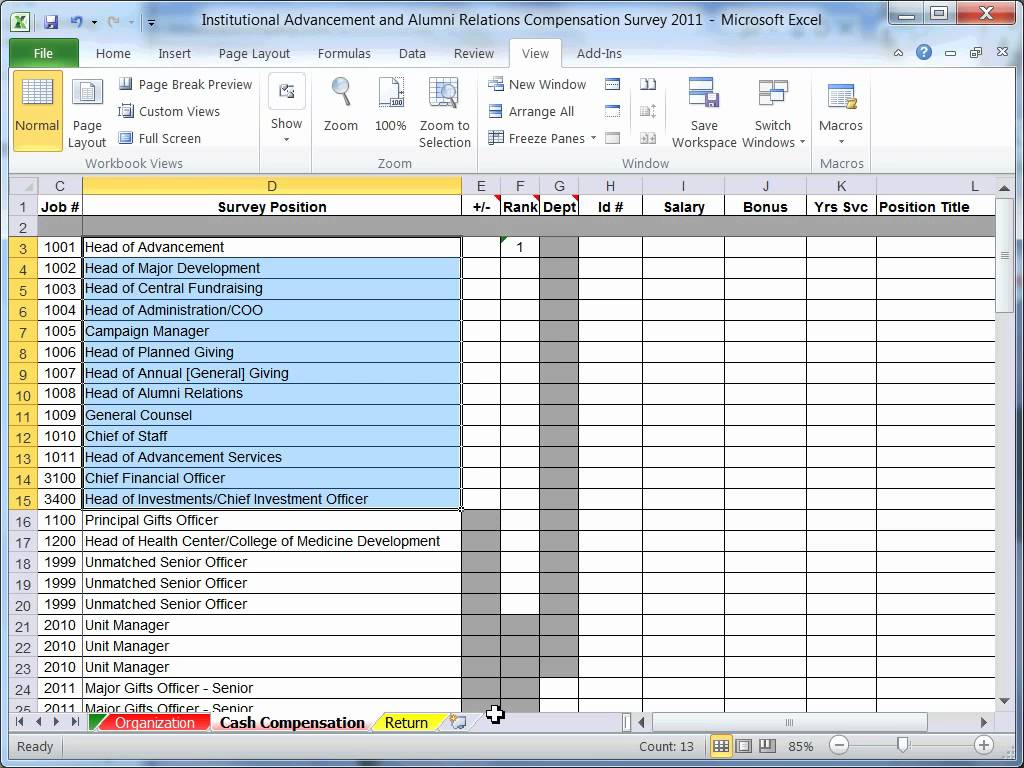The image size is (1024, 768).
Task: Set zoom to 100% icon
Action: click(x=390, y=93)
